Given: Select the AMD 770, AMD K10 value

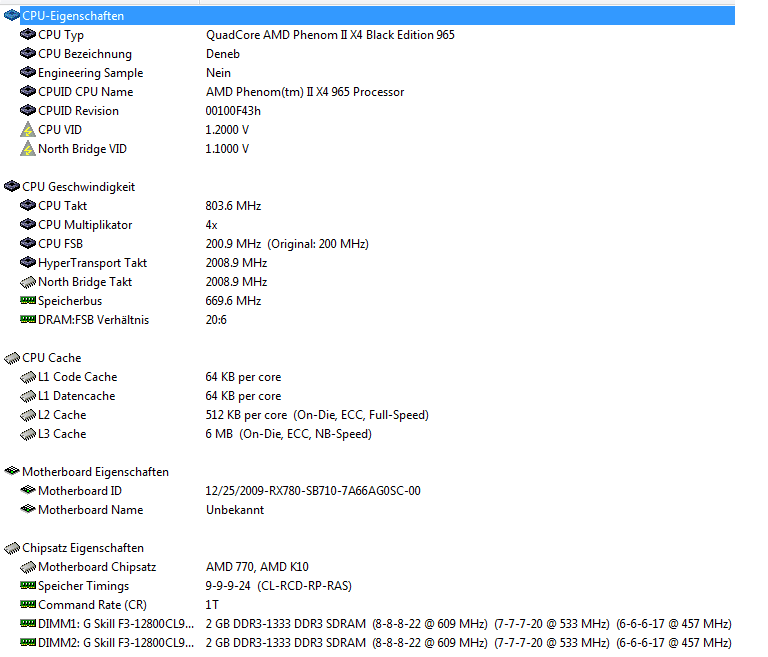Looking at the screenshot, I should tap(257, 567).
